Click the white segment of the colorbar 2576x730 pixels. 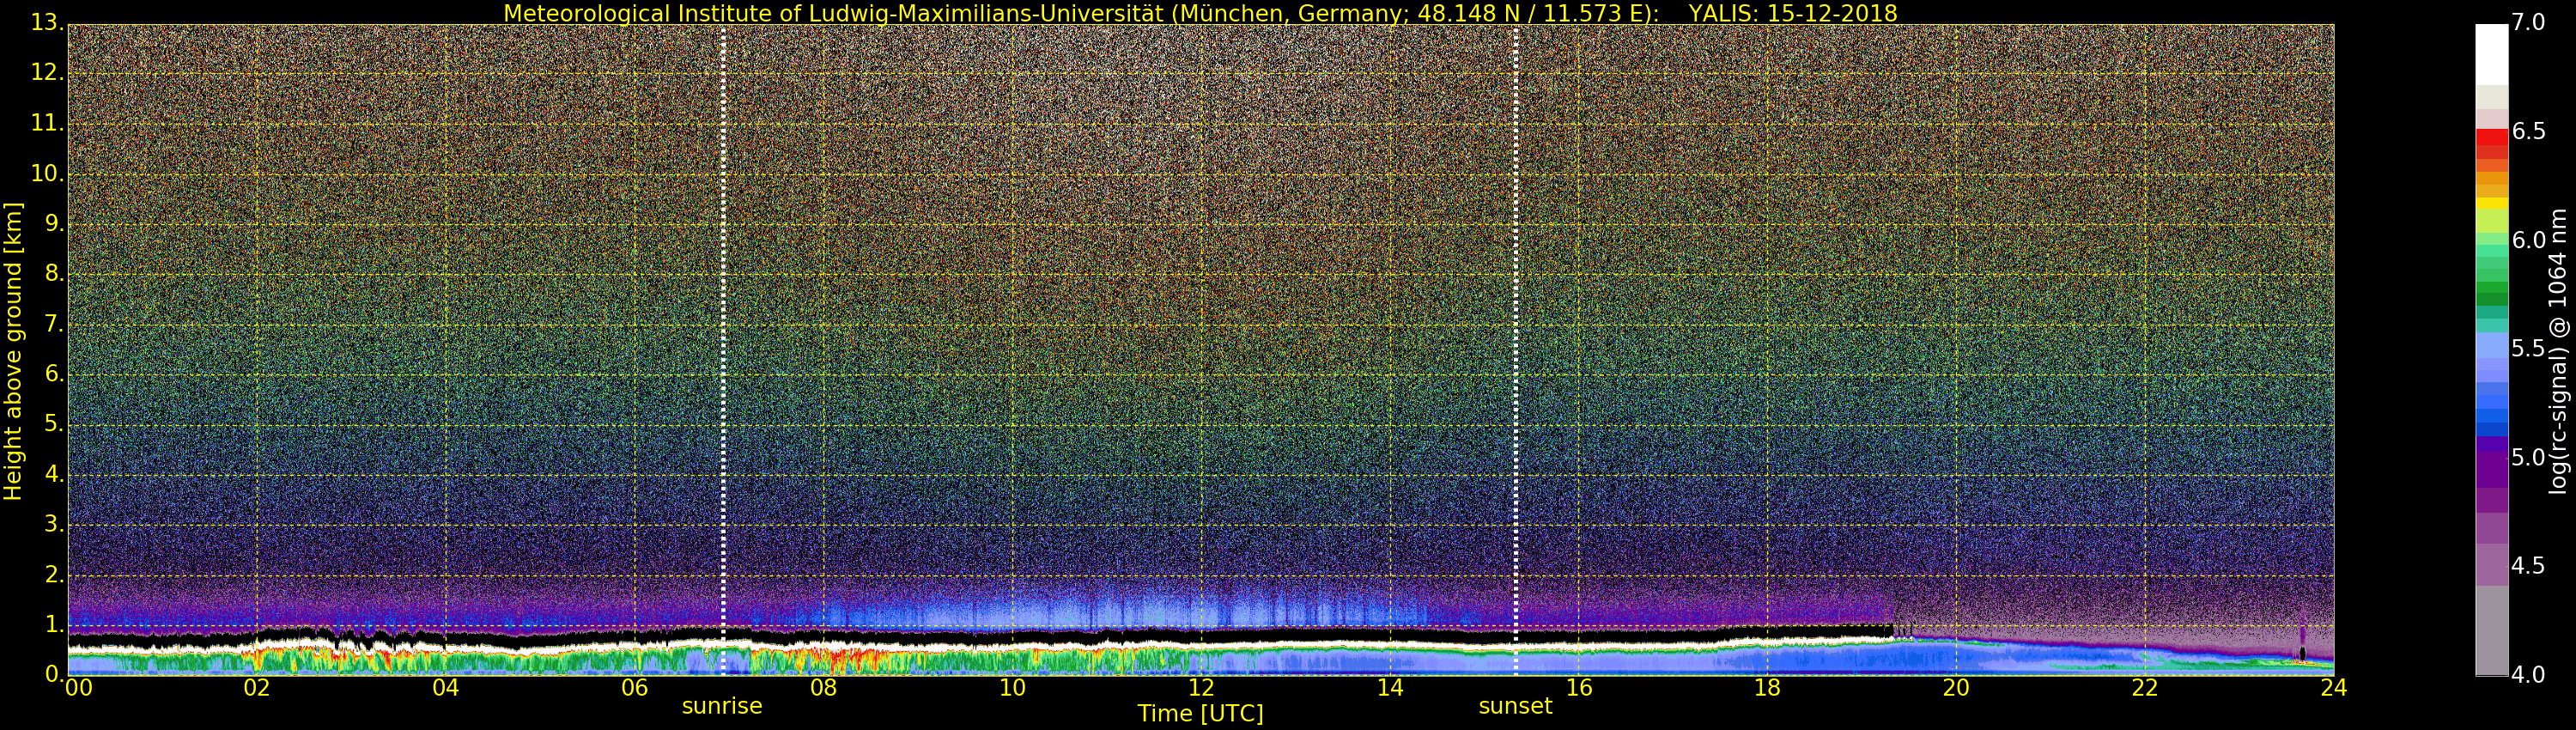pos(2491,55)
